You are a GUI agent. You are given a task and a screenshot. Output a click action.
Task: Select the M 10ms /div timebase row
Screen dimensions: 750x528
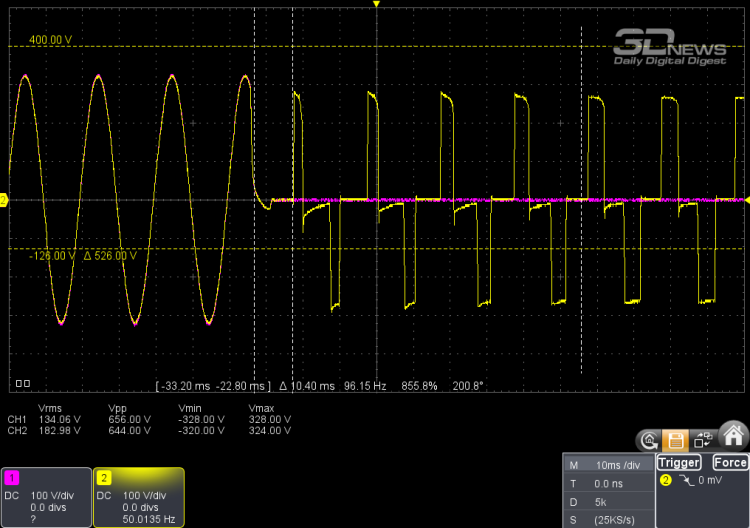(x=609, y=465)
